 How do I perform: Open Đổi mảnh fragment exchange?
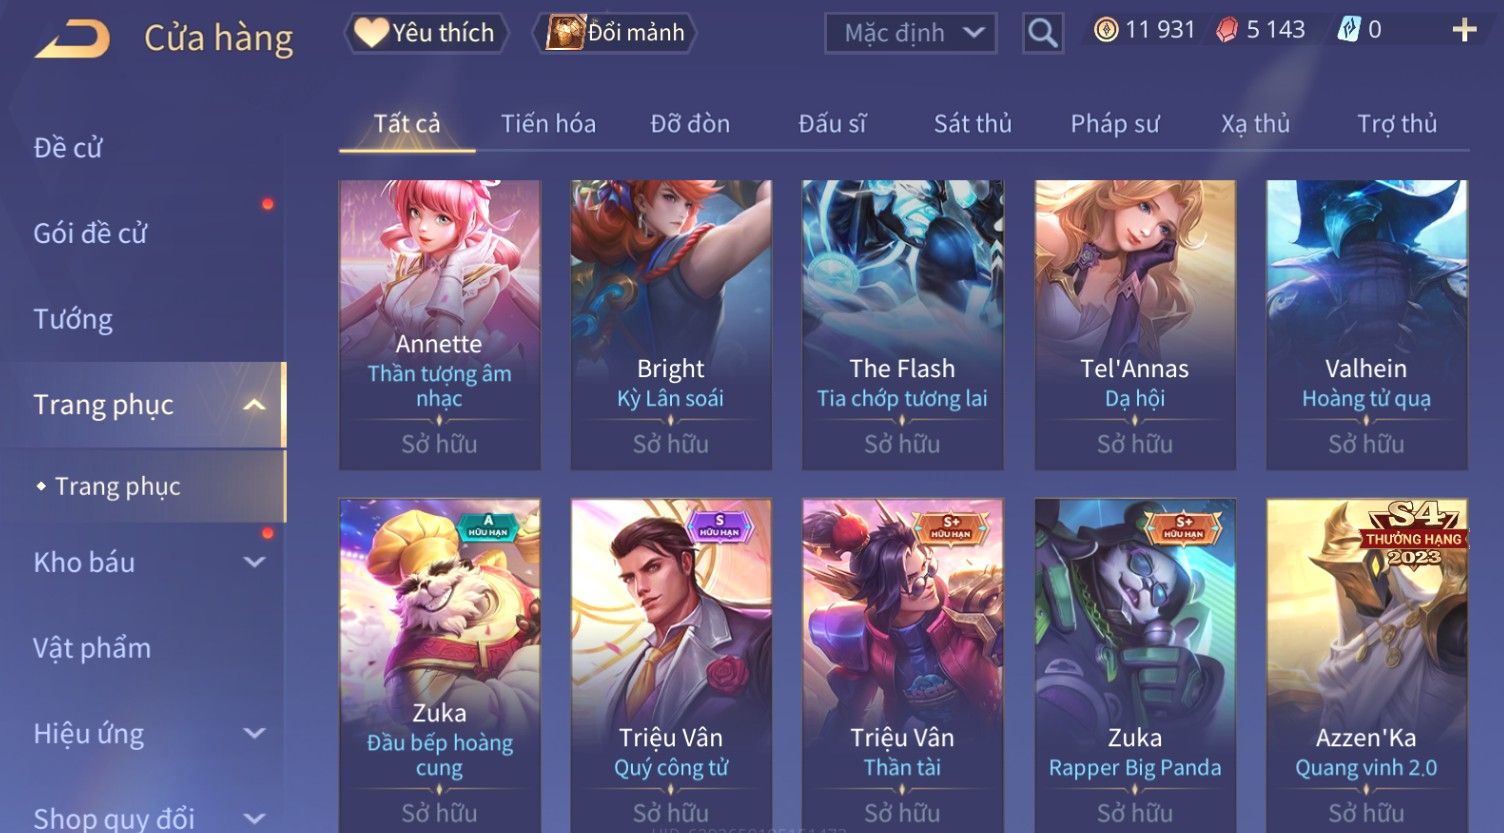pyautogui.click(x=618, y=33)
